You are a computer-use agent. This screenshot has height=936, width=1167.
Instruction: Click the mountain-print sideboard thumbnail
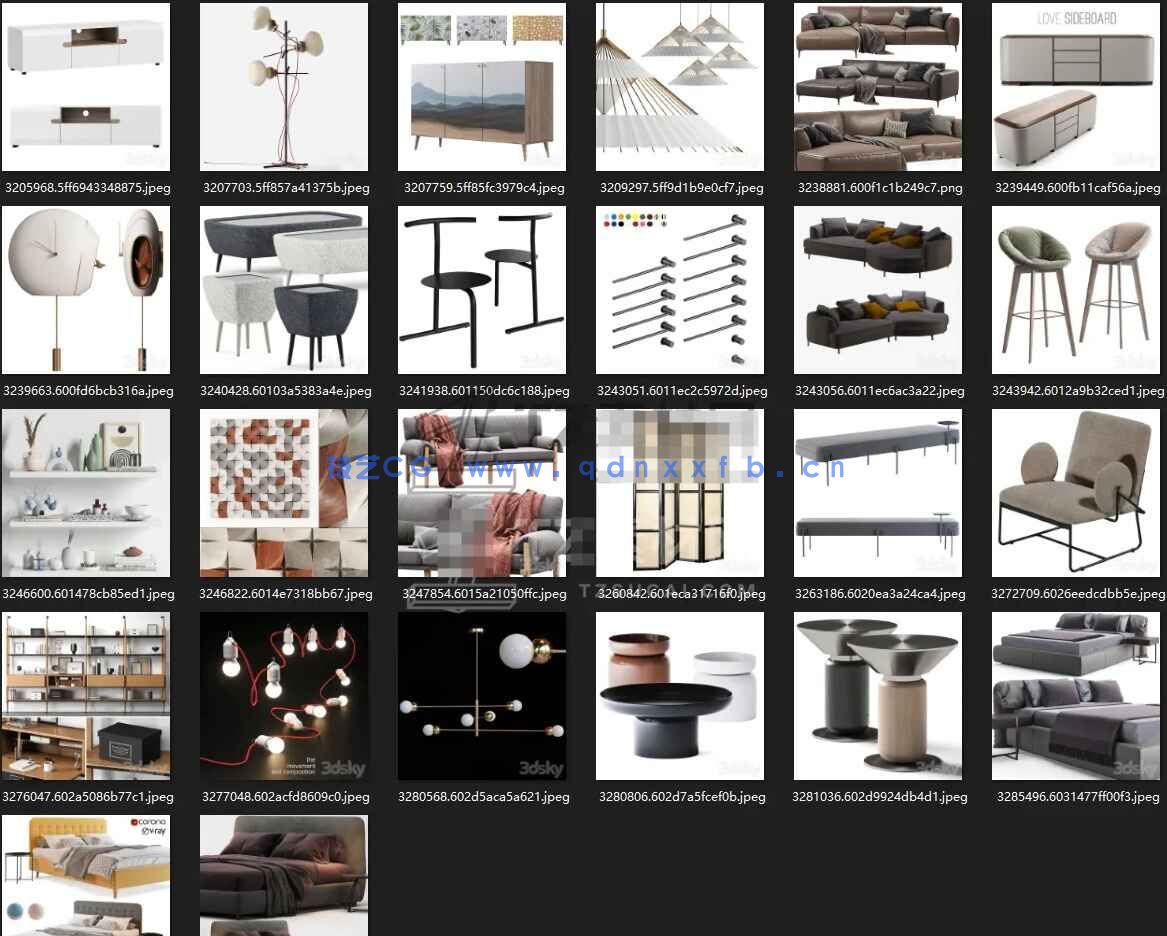point(482,87)
